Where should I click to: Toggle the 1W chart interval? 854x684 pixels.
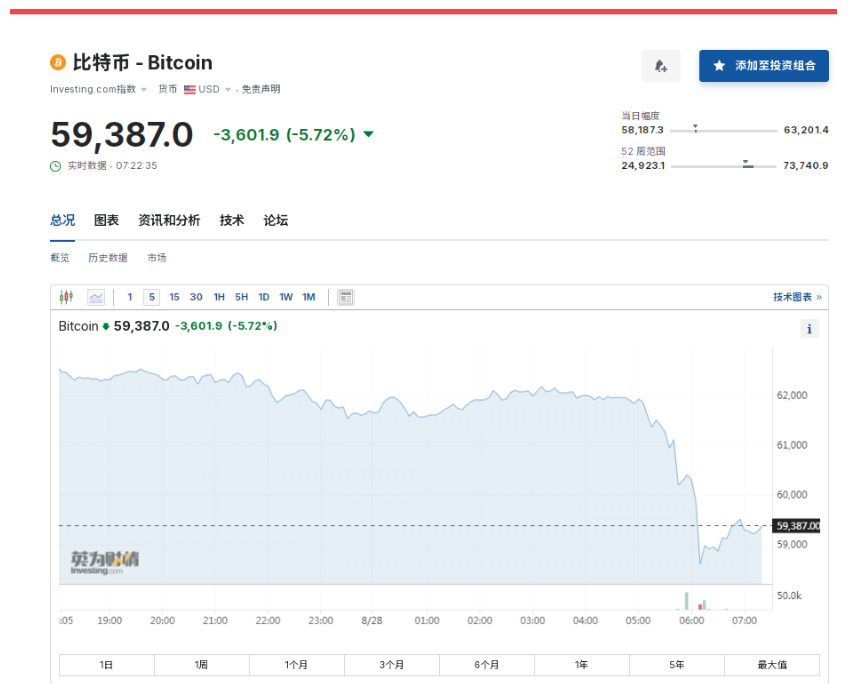286,297
